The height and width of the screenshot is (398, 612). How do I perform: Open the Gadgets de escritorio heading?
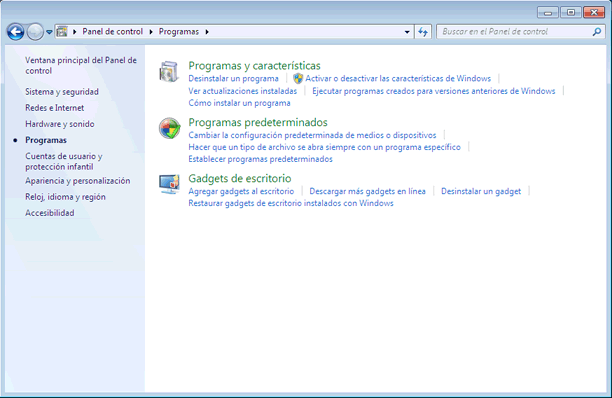pos(240,178)
